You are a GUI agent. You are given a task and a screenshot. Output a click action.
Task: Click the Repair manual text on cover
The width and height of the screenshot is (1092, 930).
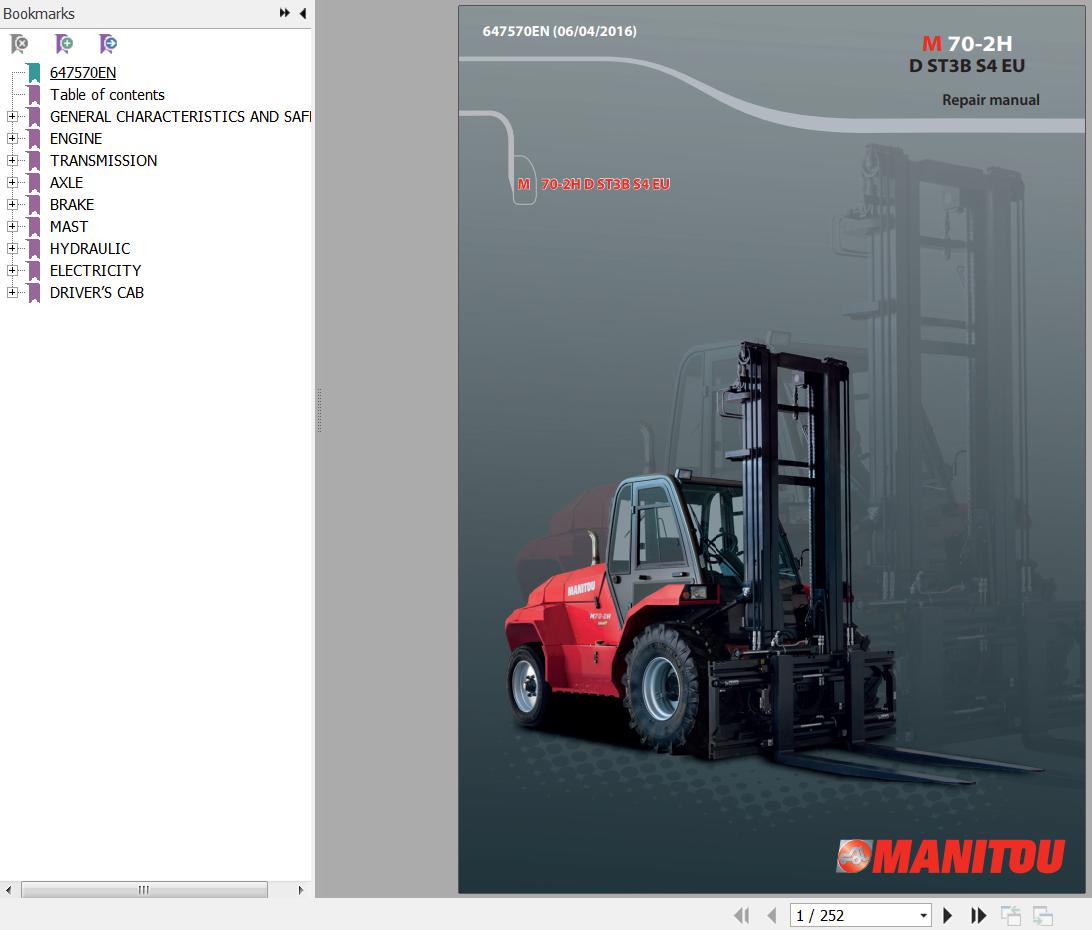990,100
